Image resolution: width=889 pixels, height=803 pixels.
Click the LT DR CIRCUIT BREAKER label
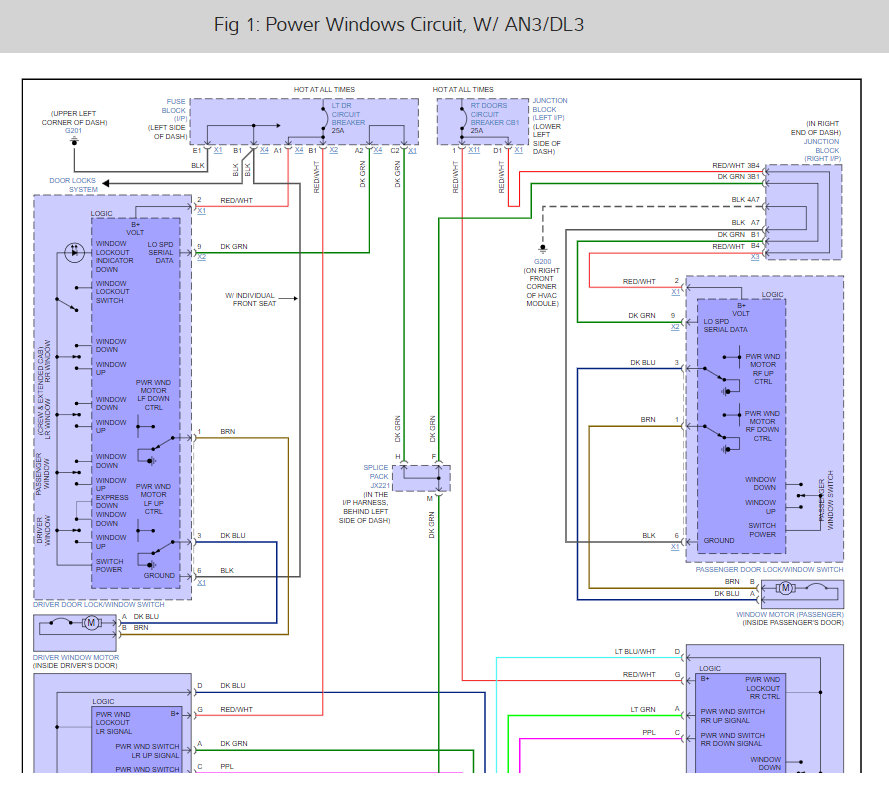[x=348, y=114]
